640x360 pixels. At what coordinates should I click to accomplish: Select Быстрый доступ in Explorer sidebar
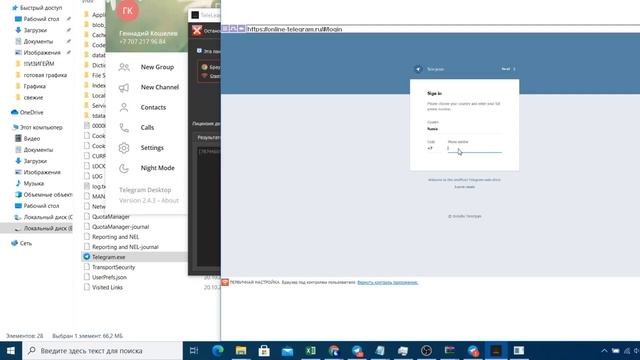(41, 8)
